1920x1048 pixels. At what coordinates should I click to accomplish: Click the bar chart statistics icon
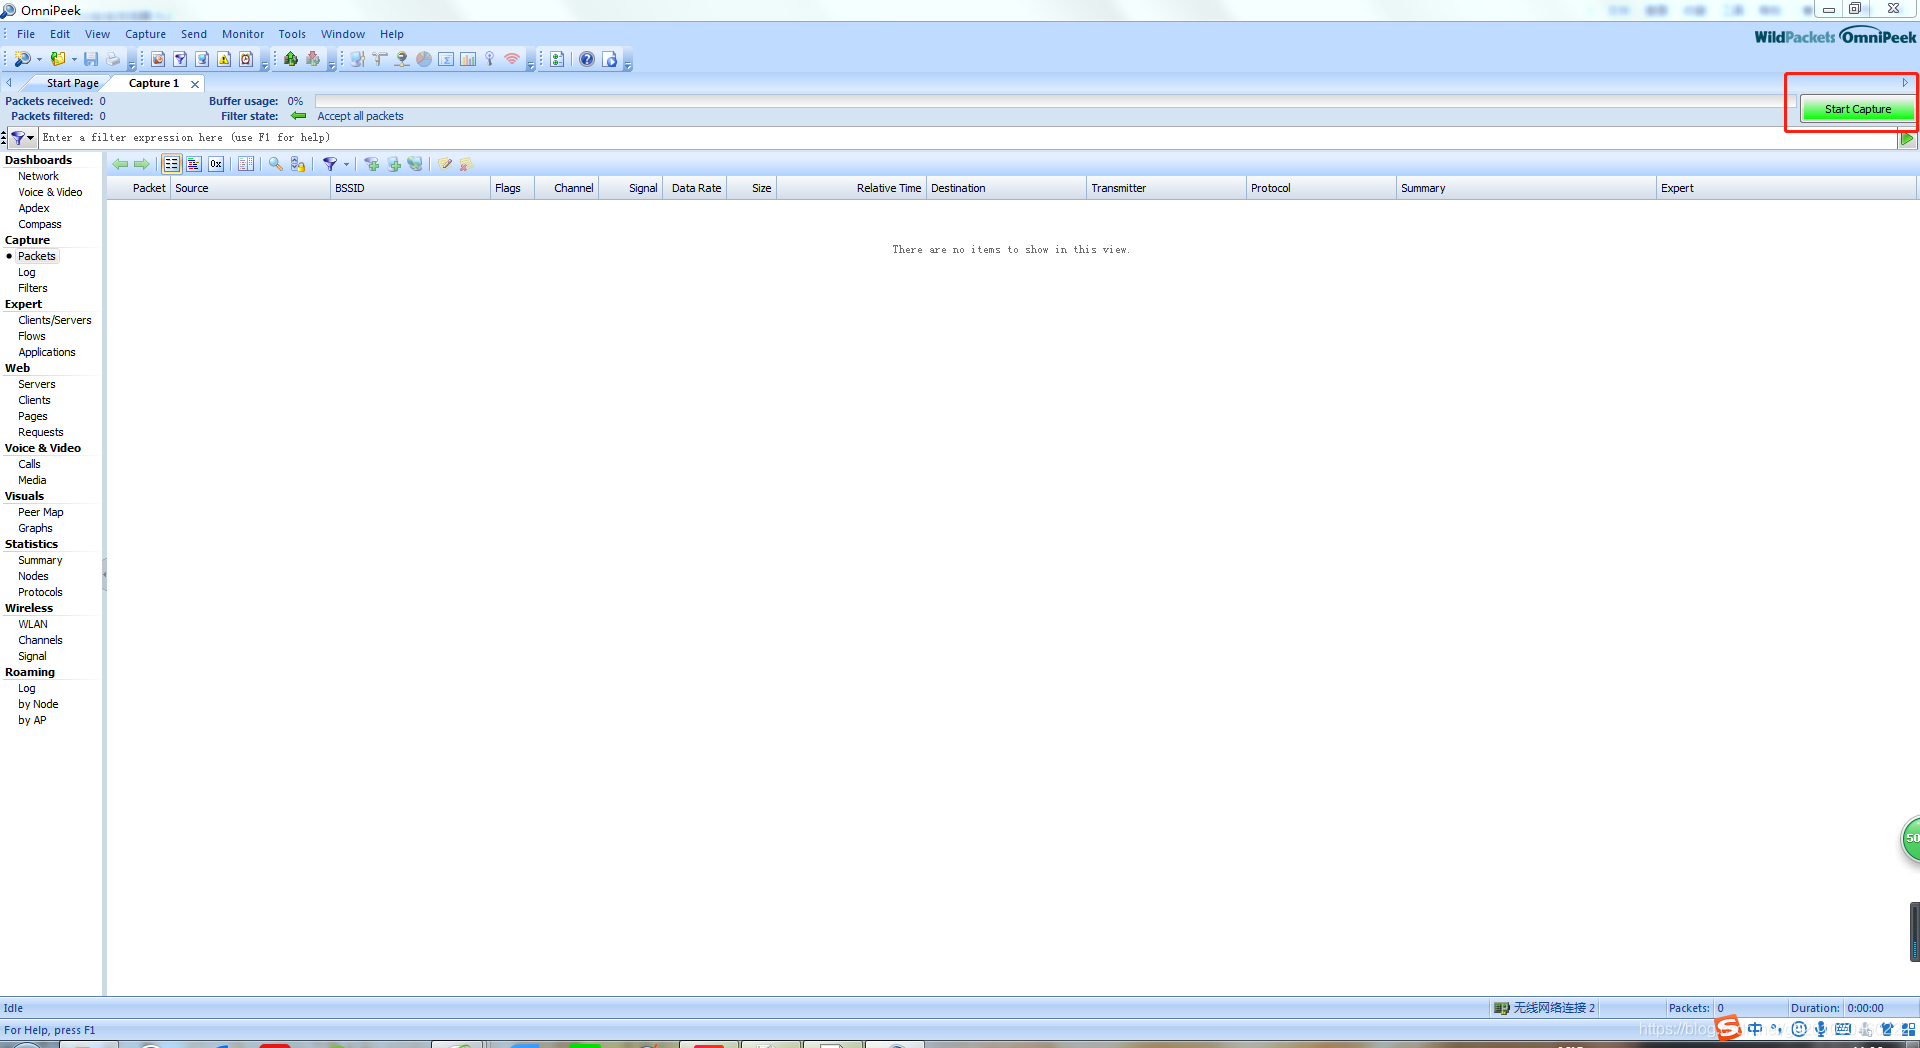point(468,59)
